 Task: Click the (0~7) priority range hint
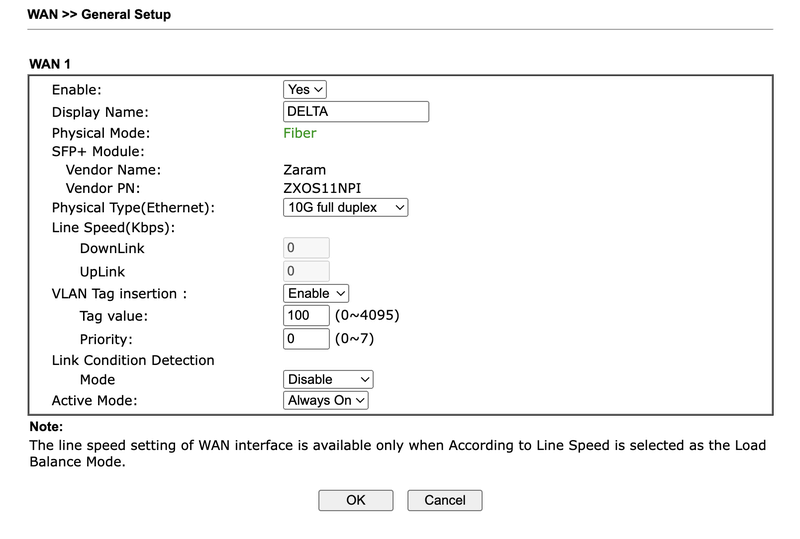click(x=353, y=339)
